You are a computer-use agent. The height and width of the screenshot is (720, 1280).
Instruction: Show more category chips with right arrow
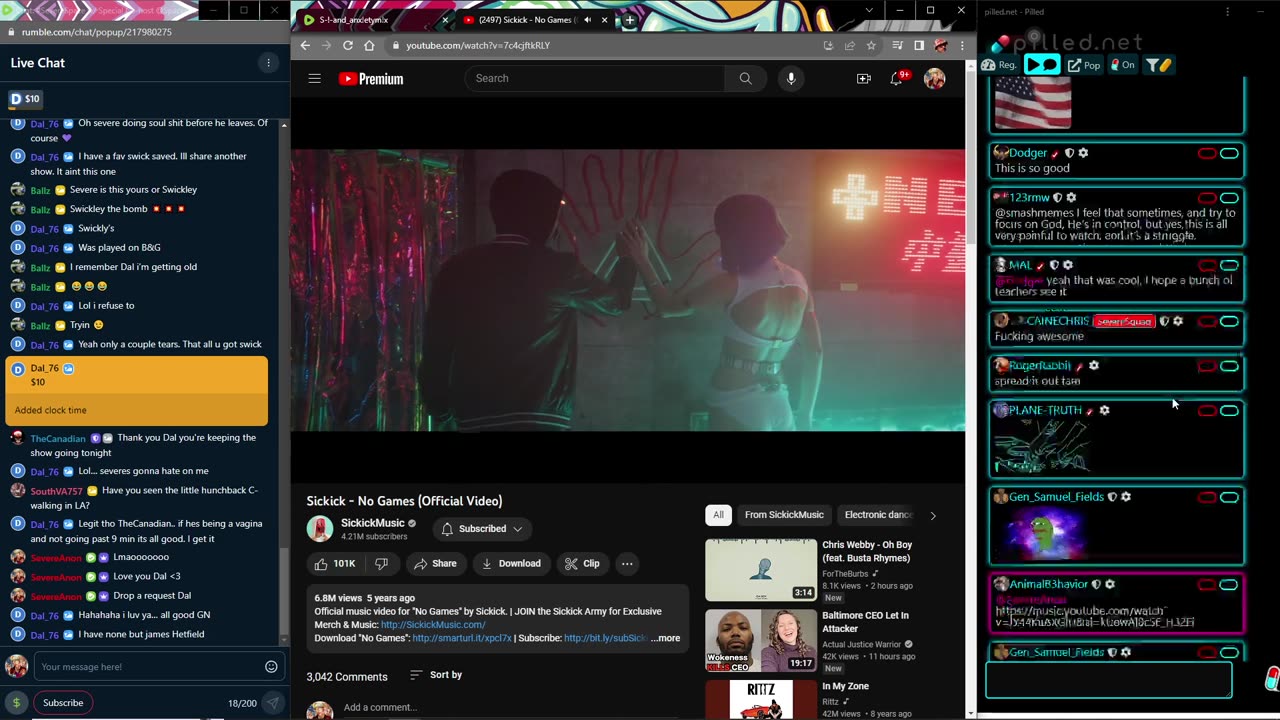933,516
